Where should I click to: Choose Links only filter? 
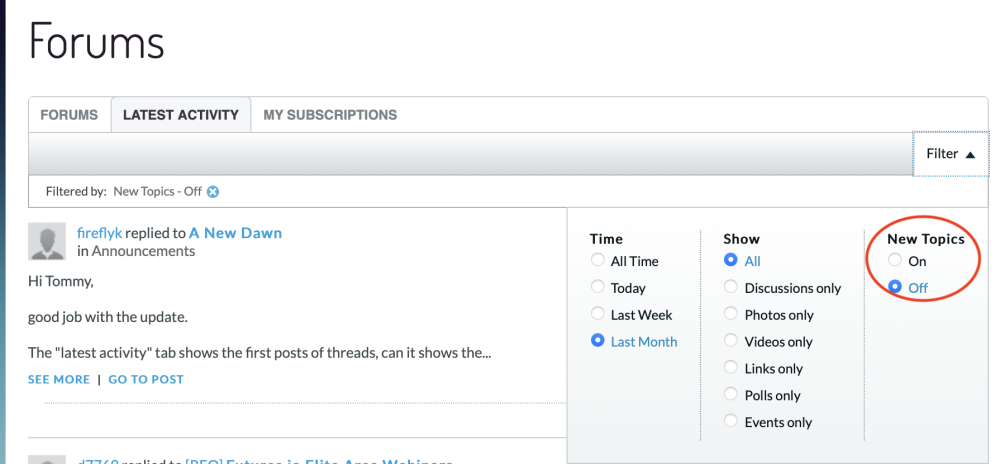point(731,369)
